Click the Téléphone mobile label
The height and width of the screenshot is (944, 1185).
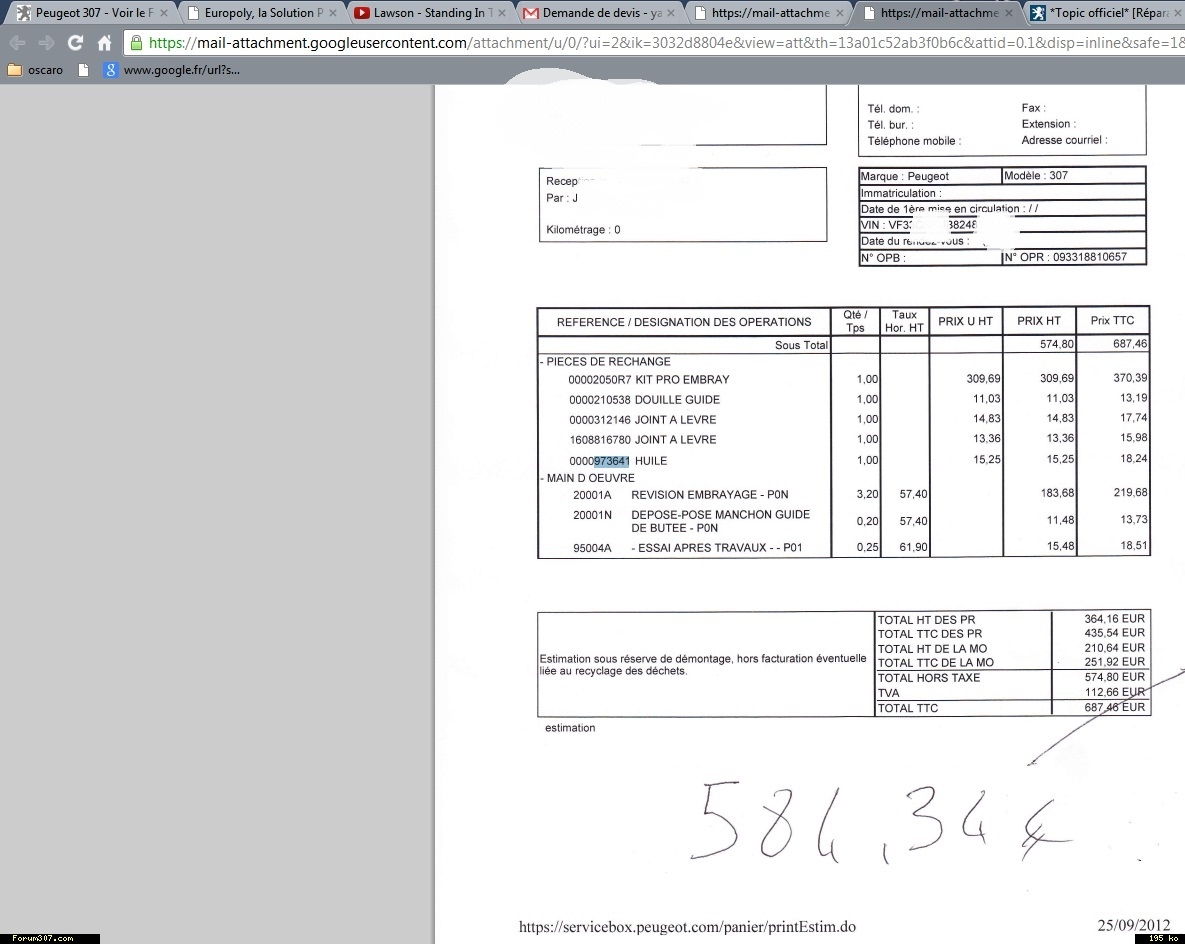(914, 141)
